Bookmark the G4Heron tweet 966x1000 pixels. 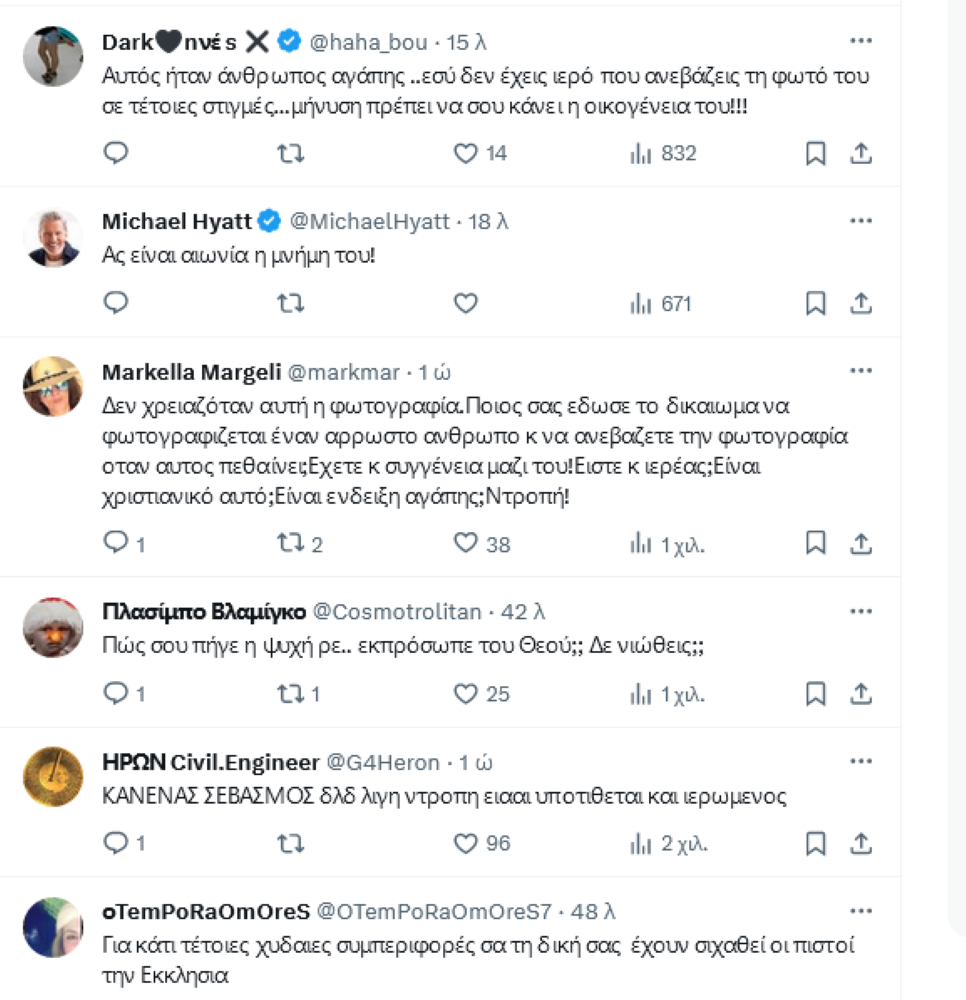(x=816, y=843)
